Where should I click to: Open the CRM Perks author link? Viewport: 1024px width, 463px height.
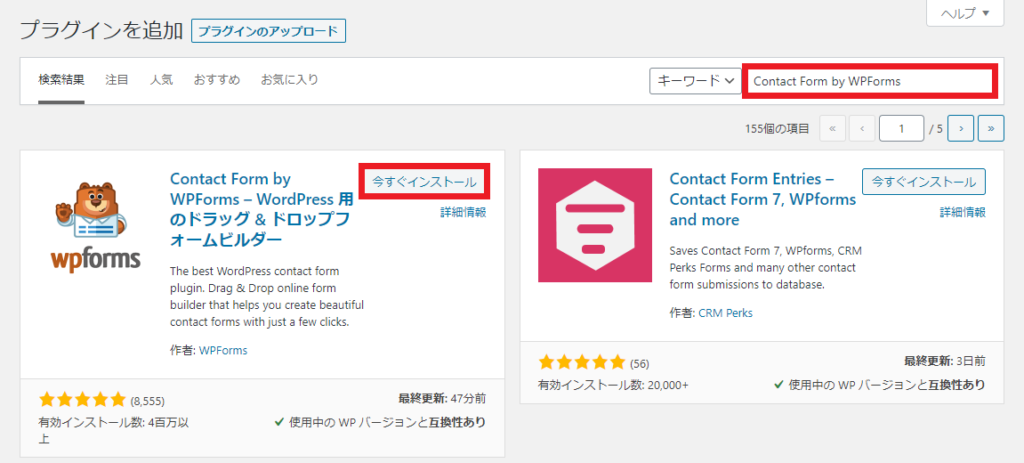727,313
